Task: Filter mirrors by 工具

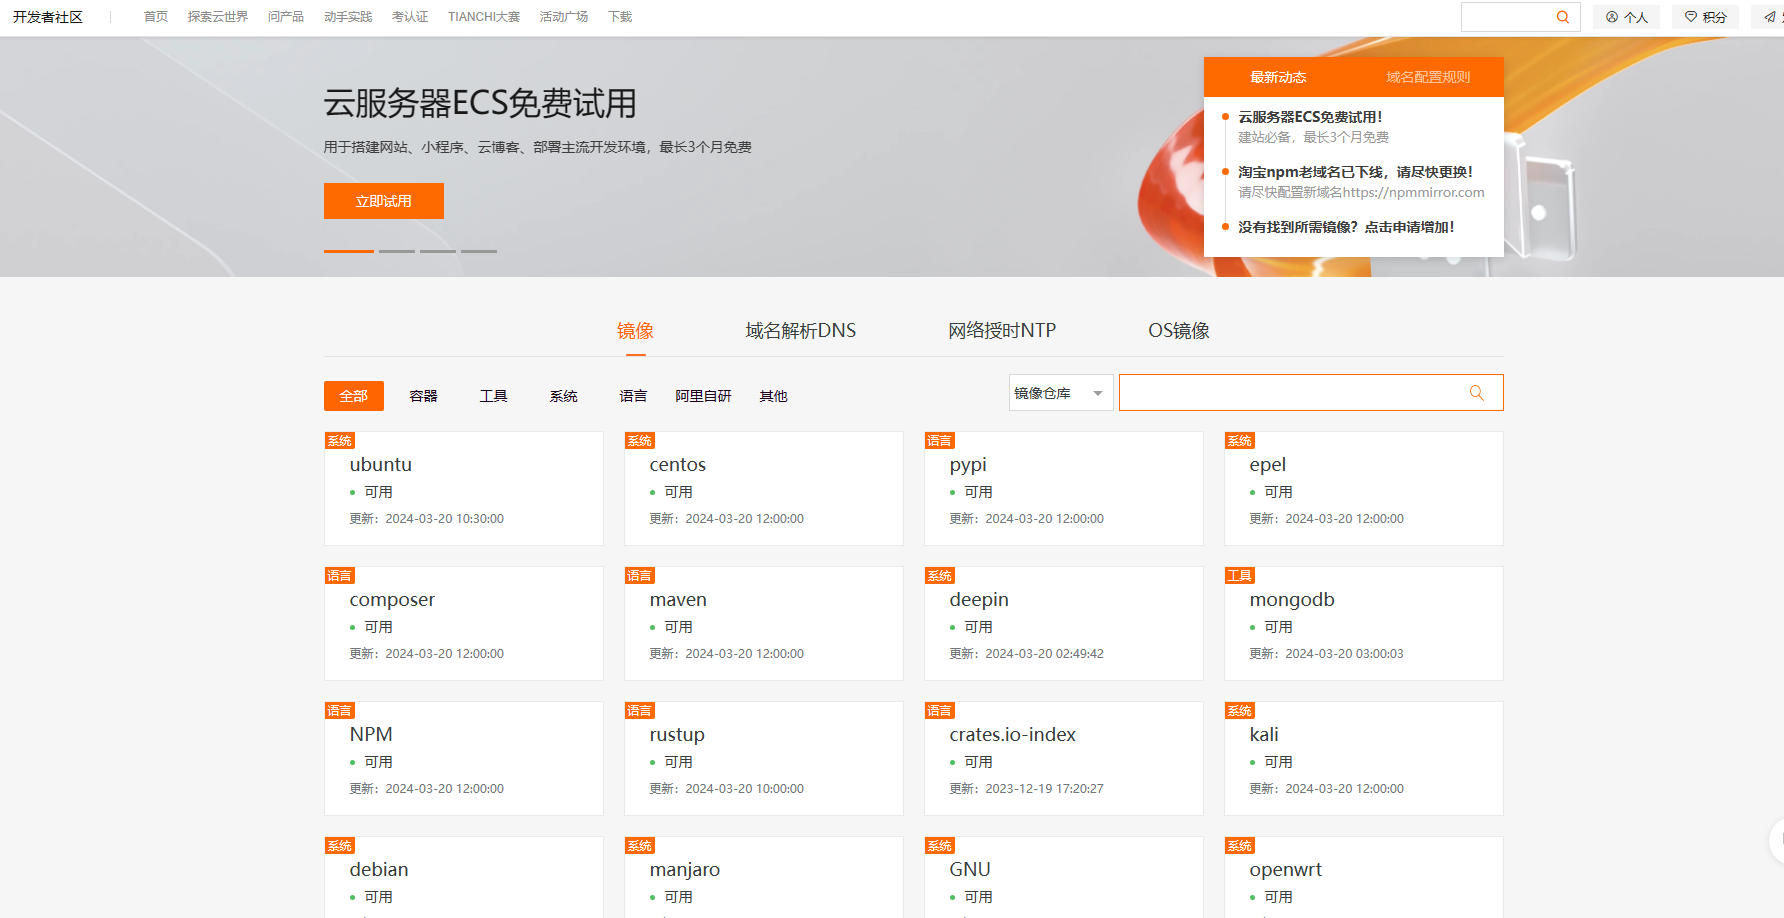Action: [494, 396]
